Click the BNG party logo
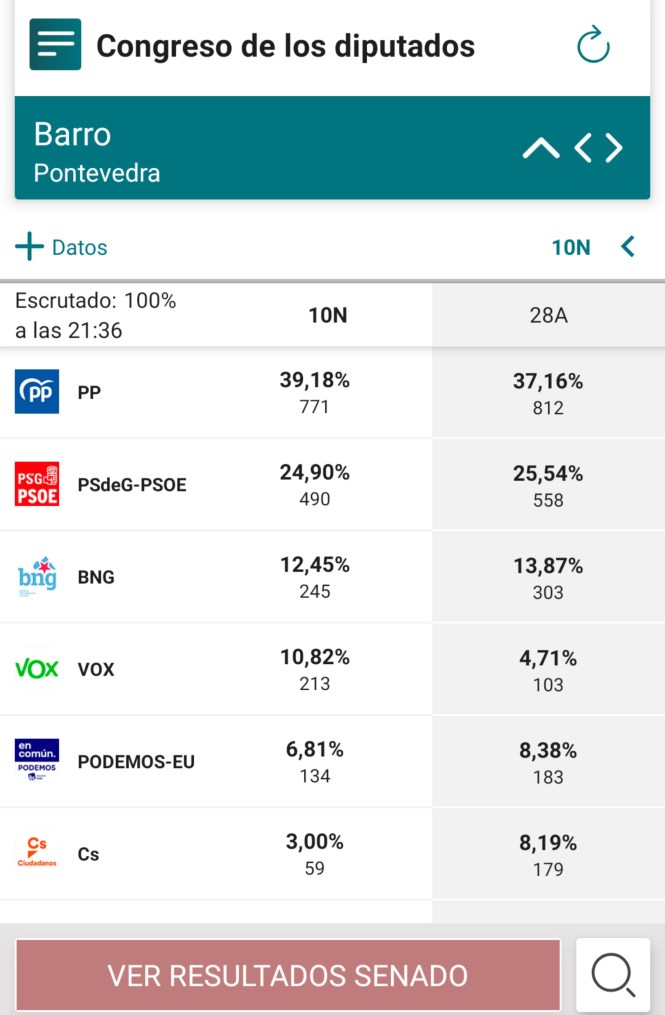 point(37,577)
